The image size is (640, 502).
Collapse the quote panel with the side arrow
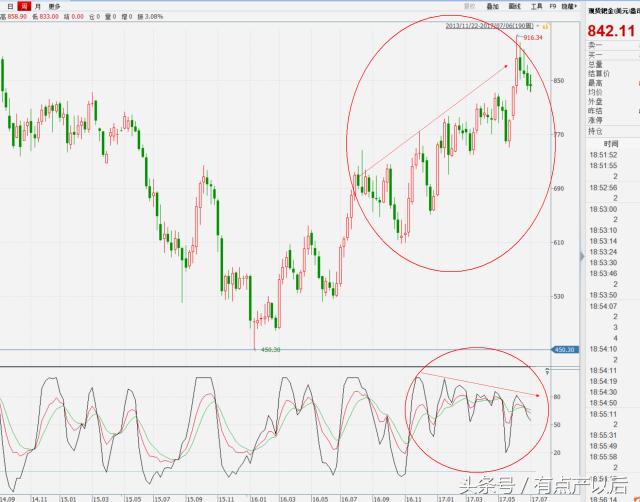pyautogui.click(x=582, y=256)
